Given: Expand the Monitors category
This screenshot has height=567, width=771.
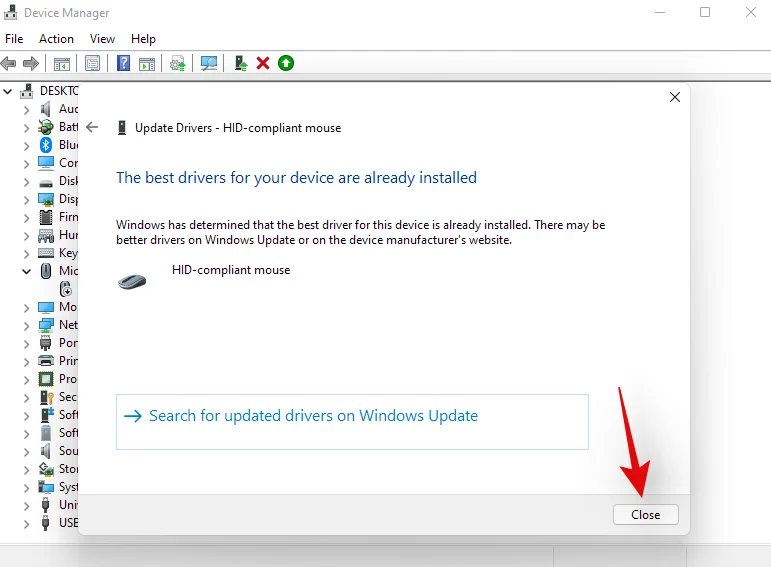Looking at the screenshot, I should point(27,308).
